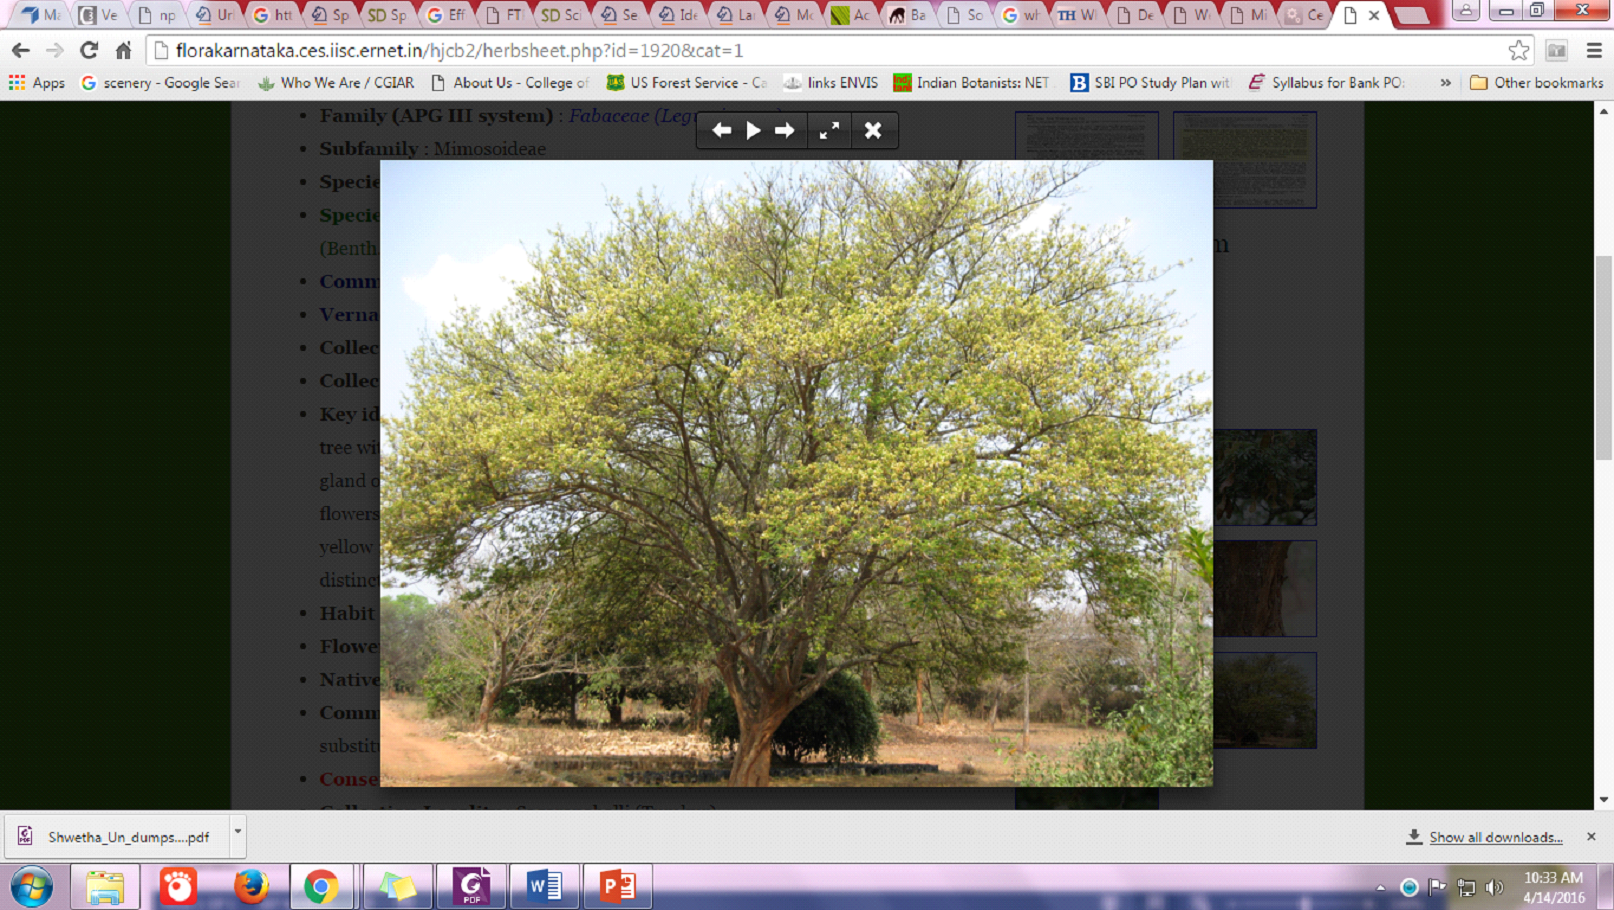Reload the current page
The image size is (1614, 910).
coord(89,50)
